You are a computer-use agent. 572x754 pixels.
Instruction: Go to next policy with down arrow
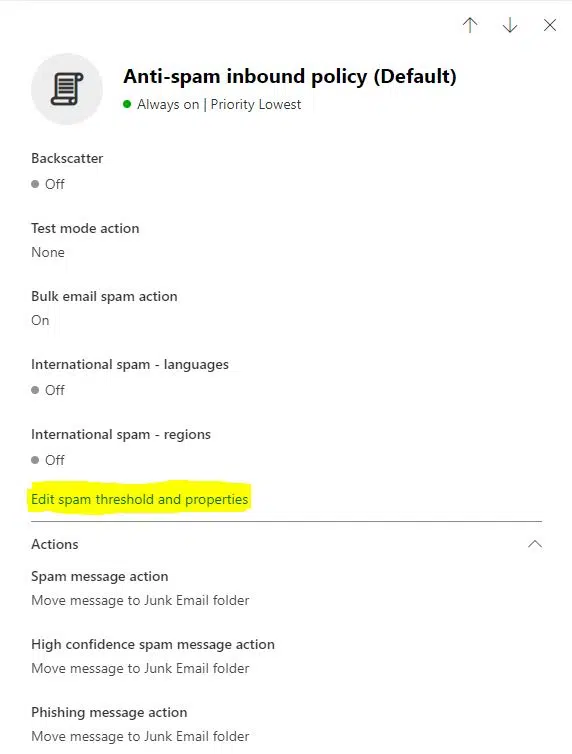tap(510, 25)
